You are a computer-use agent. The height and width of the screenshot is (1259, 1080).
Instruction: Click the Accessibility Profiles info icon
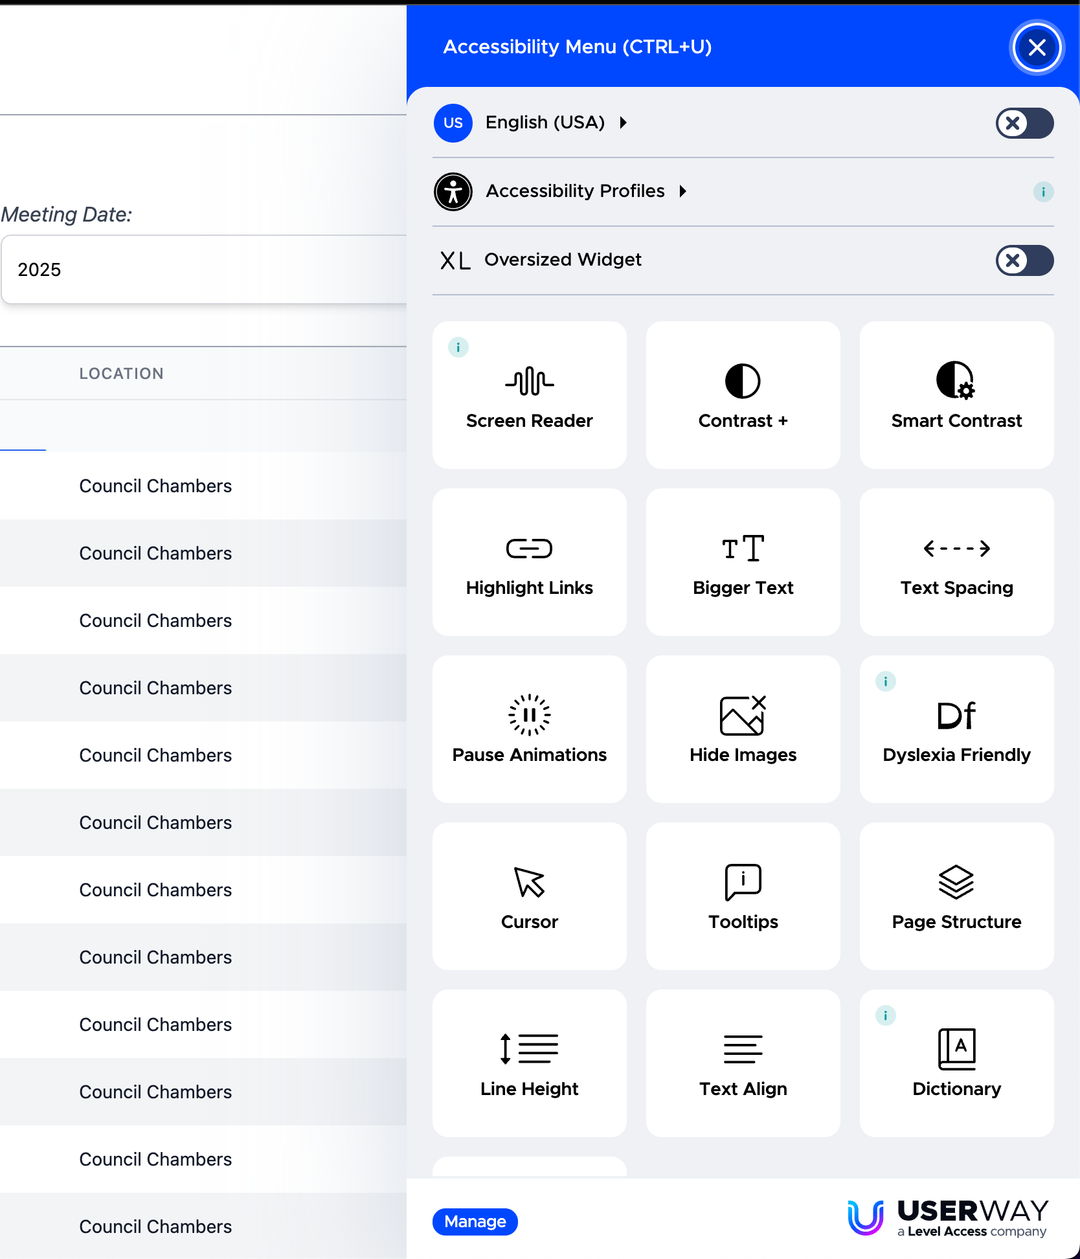pos(1043,192)
